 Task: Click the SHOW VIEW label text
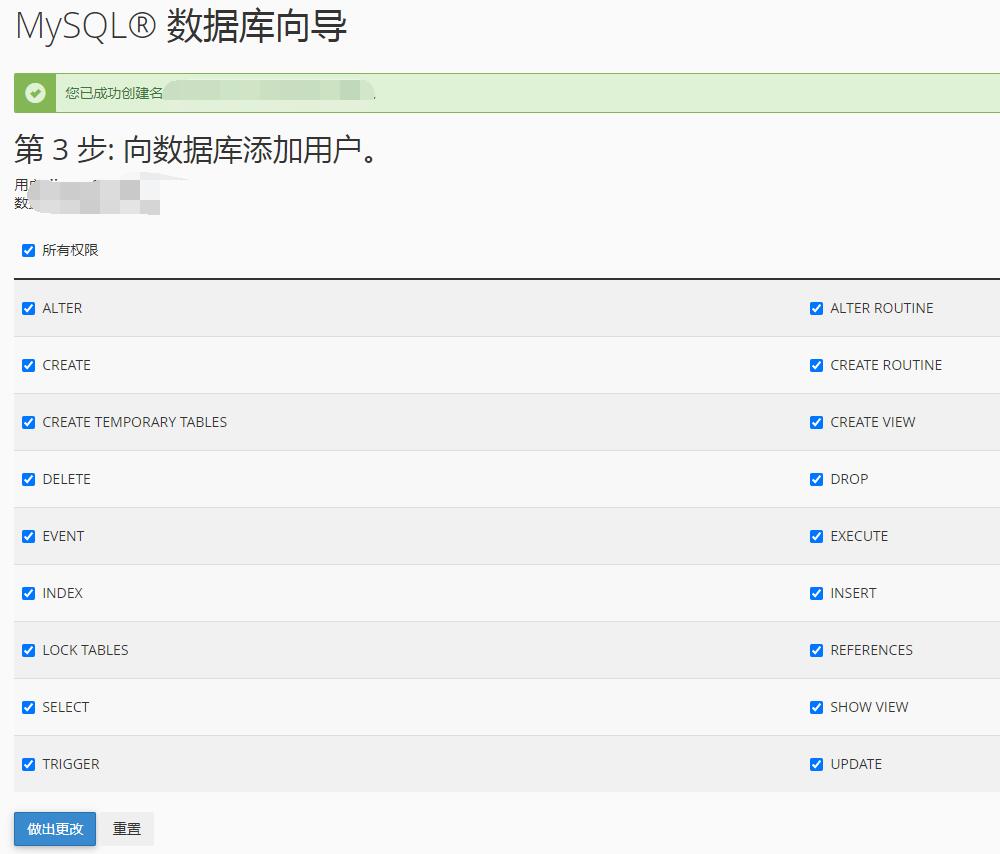869,707
